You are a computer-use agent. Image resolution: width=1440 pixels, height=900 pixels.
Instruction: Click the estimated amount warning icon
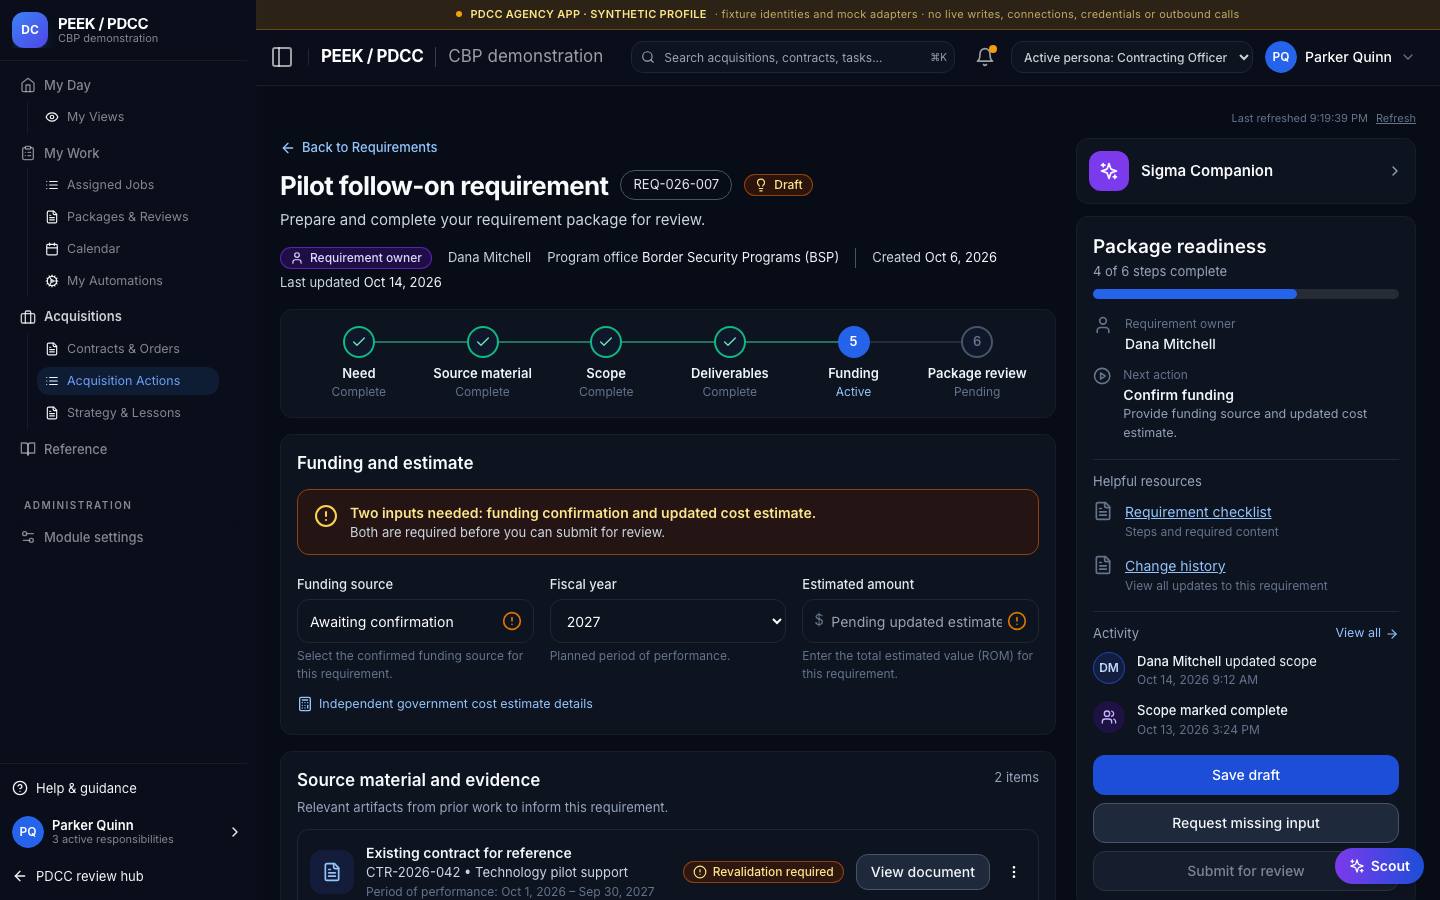(1017, 621)
